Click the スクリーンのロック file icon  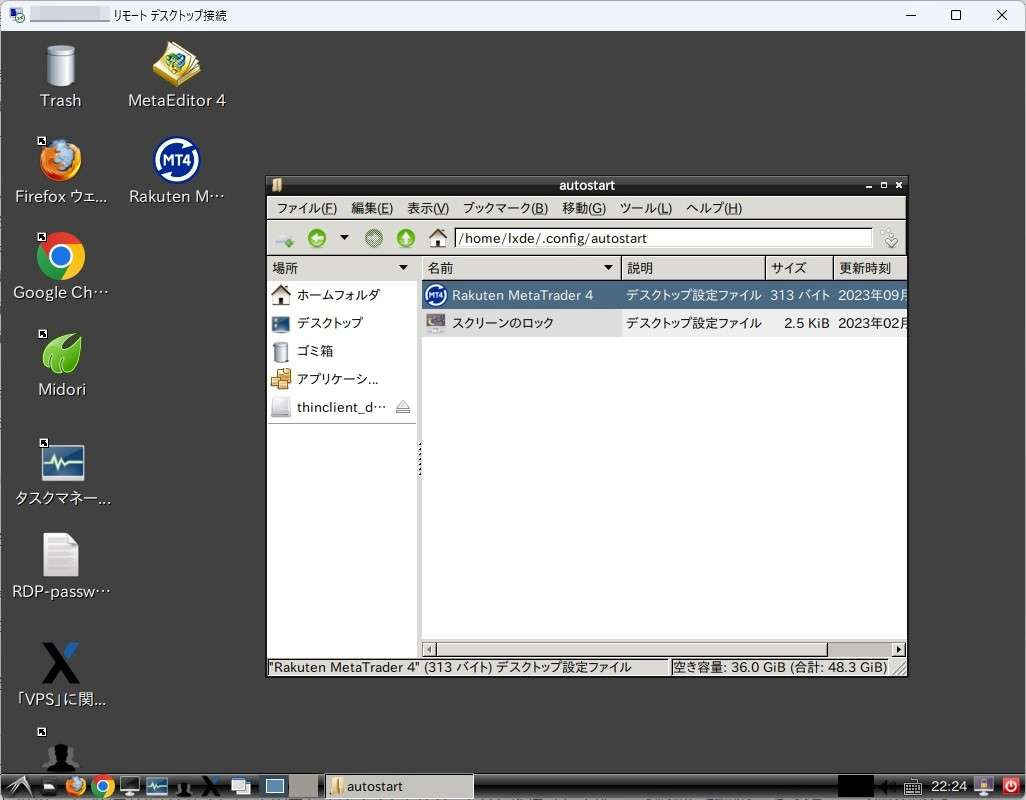436,322
